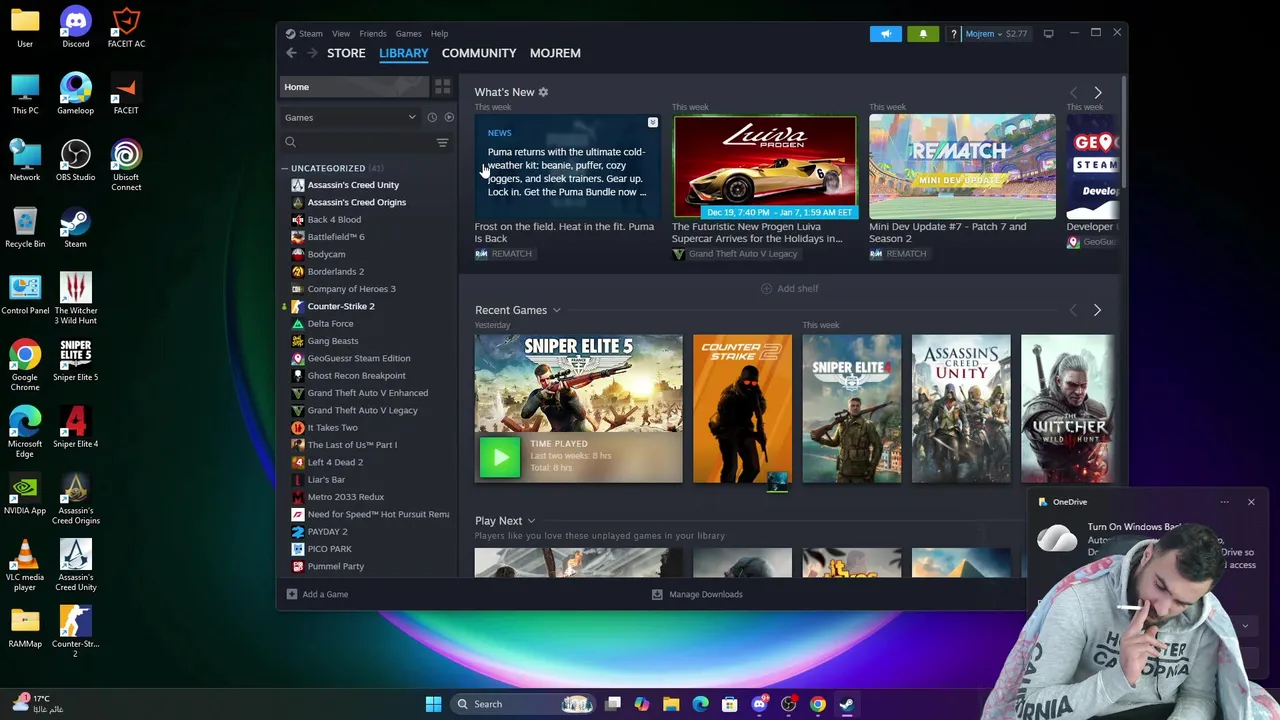
Task: Go back using the Steam back arrow
Action: pos(291,53)
